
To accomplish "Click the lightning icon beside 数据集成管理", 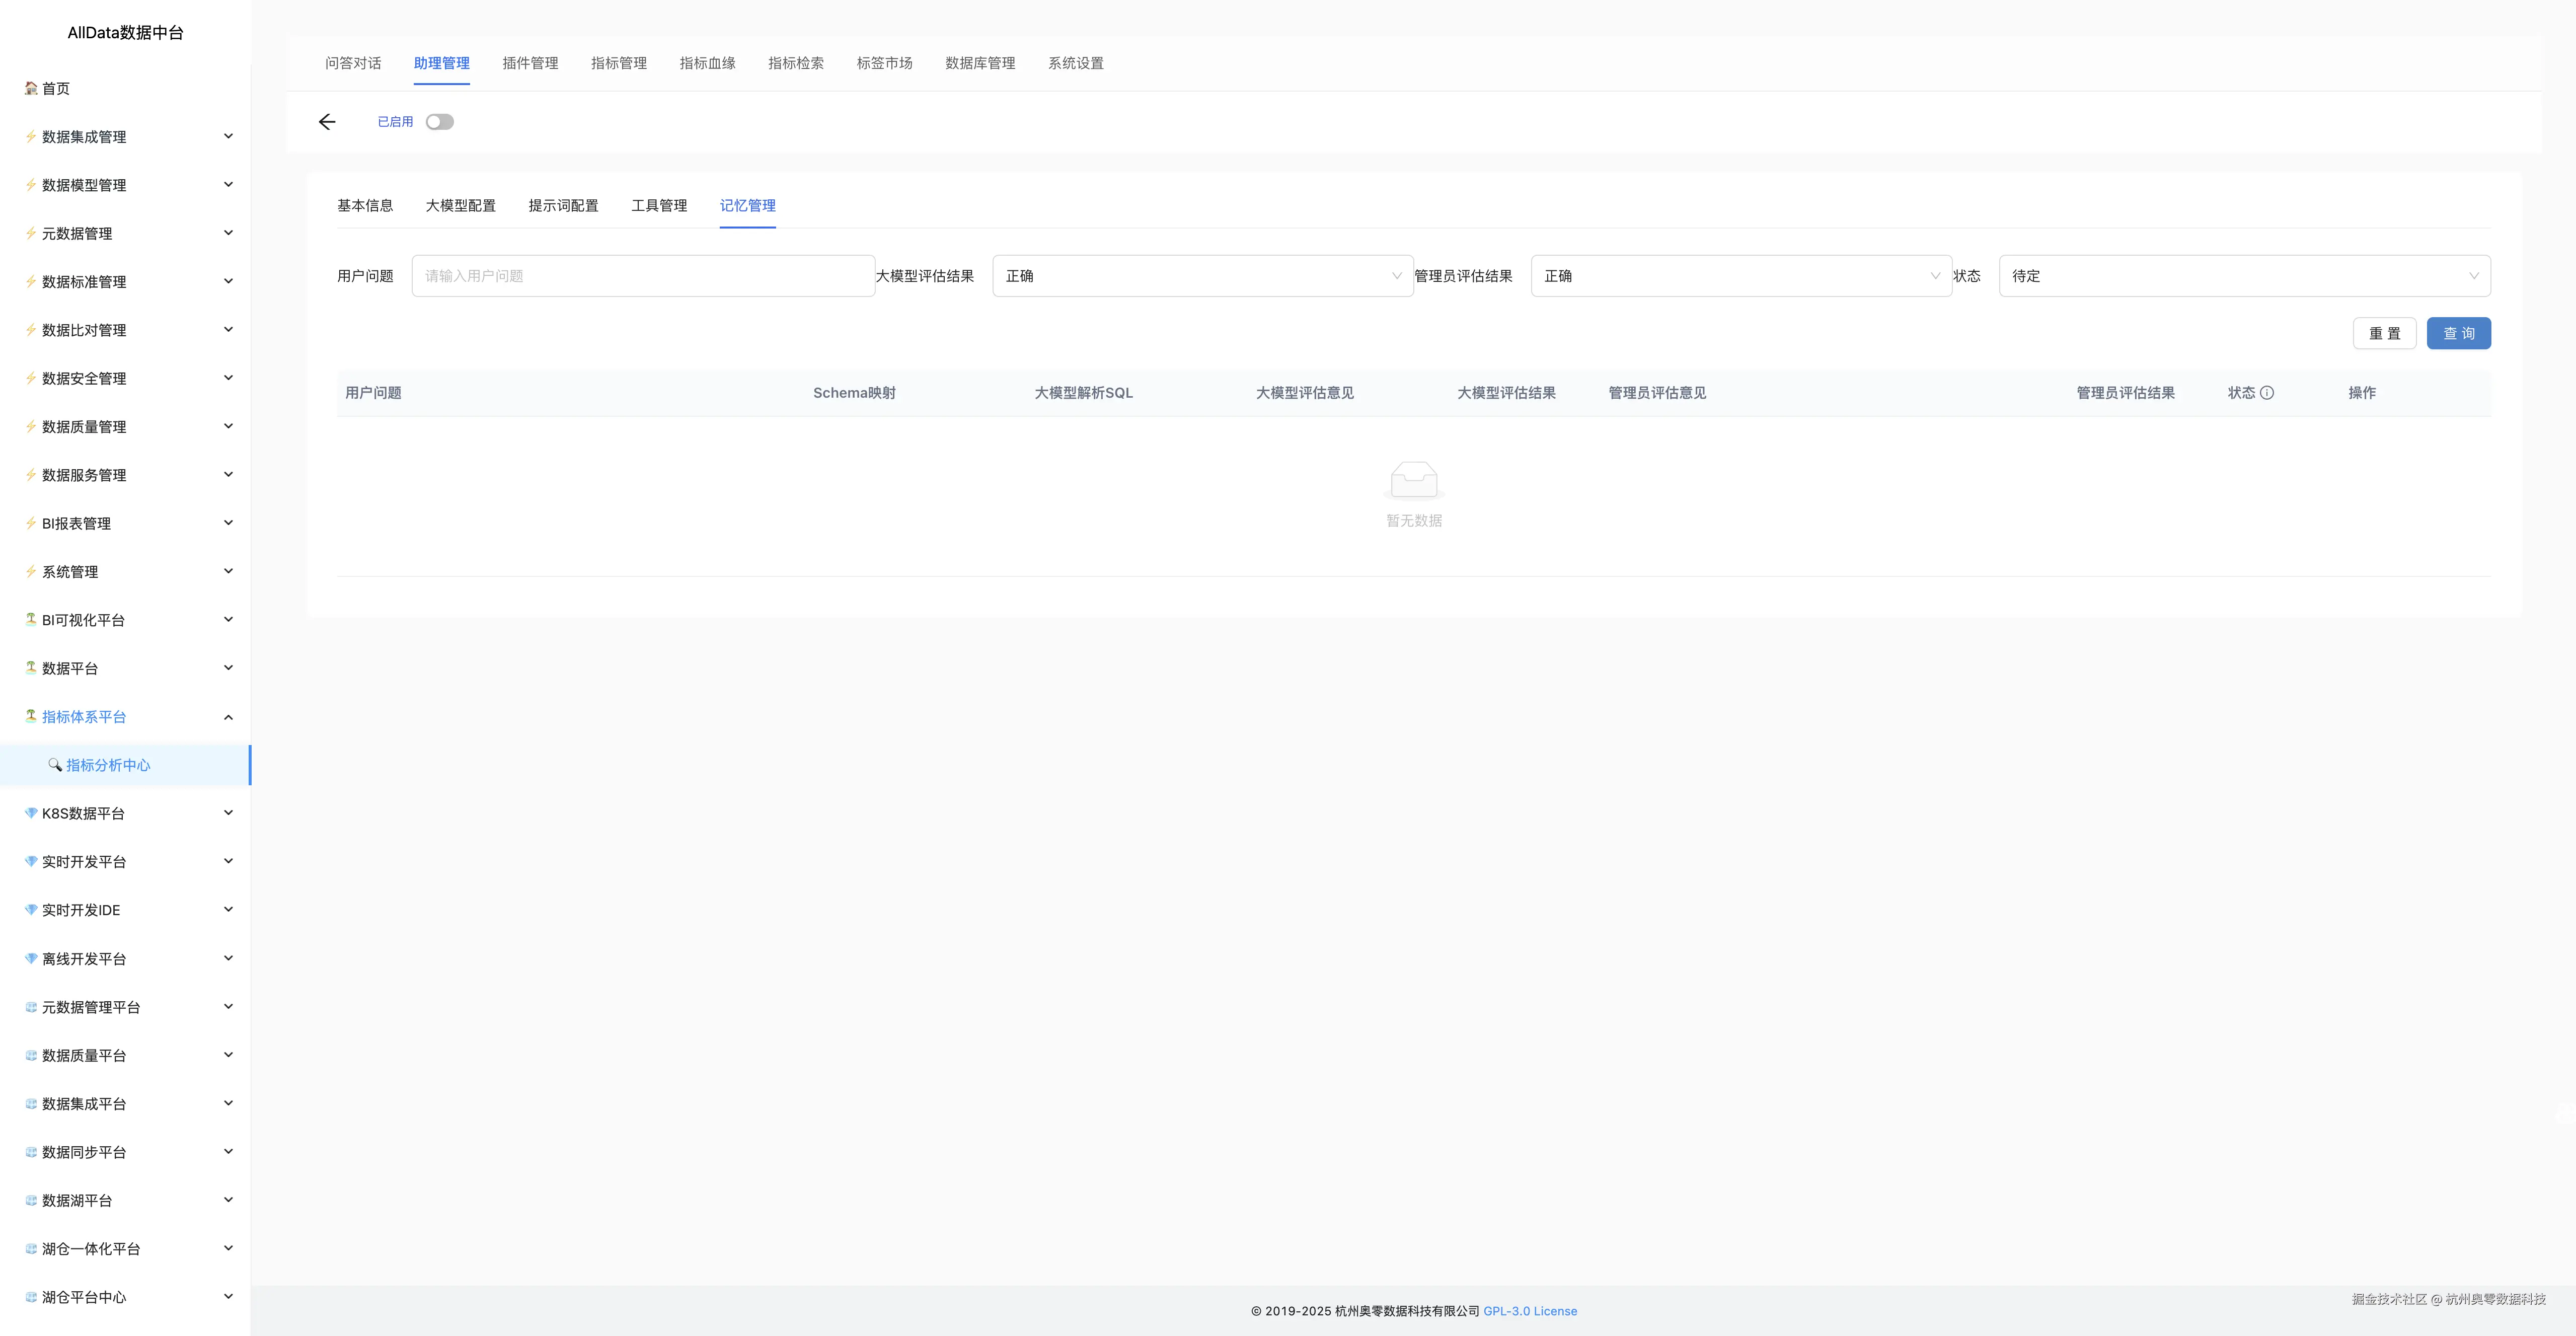I will coord(31,136).
